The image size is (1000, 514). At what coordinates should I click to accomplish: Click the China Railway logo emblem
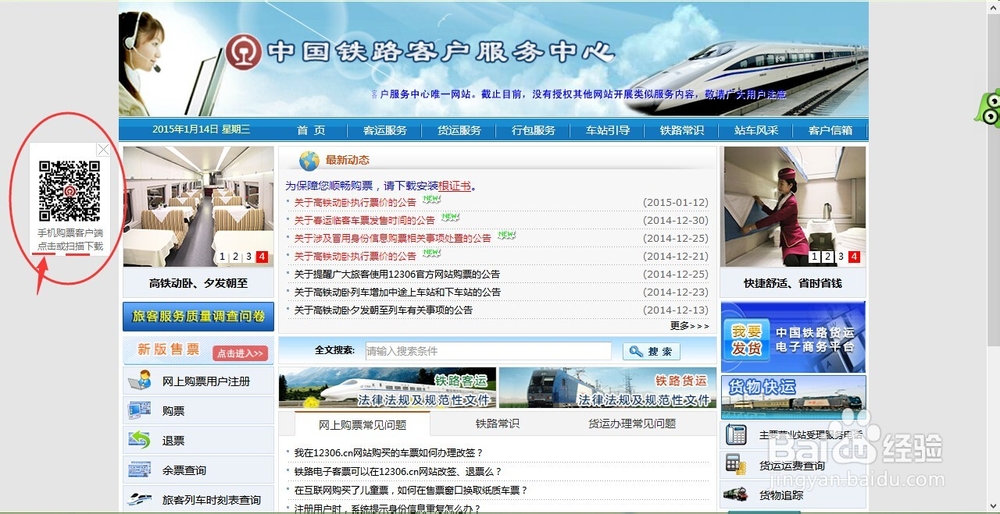(244, 52)
